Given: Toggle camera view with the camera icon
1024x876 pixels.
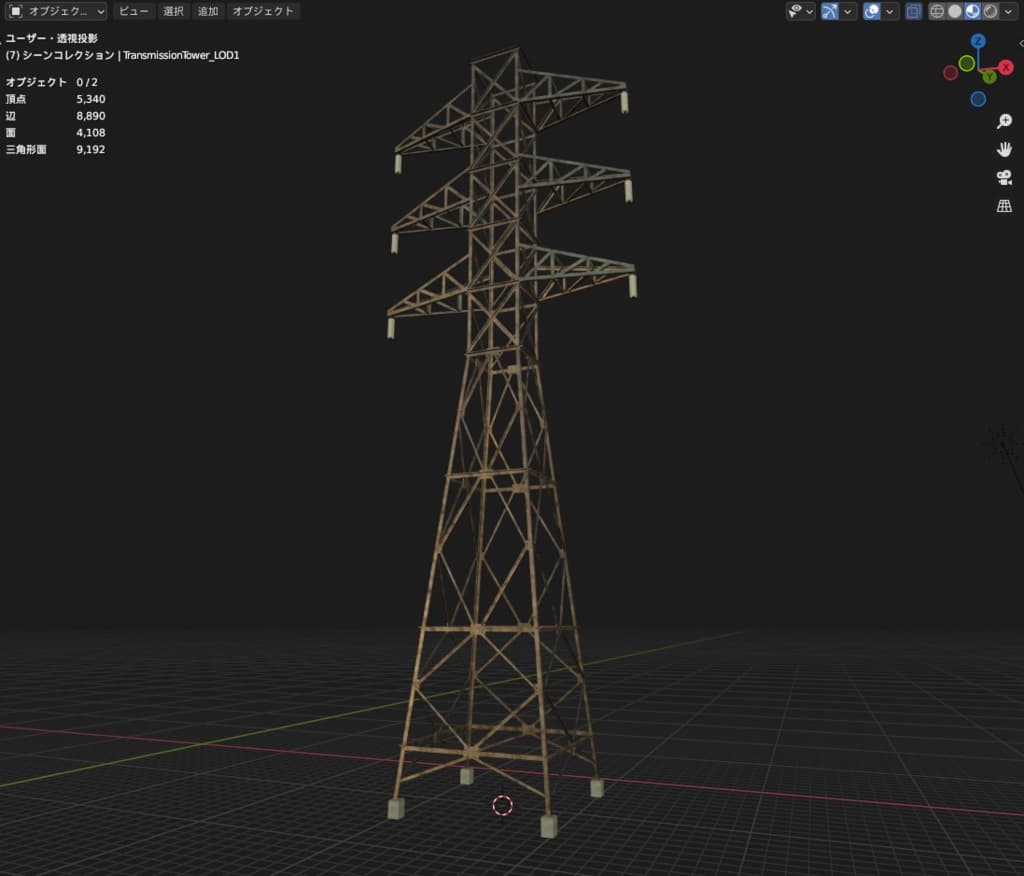Looking at the screenshot, I should pyautogui.click(x=1004, y=178).
